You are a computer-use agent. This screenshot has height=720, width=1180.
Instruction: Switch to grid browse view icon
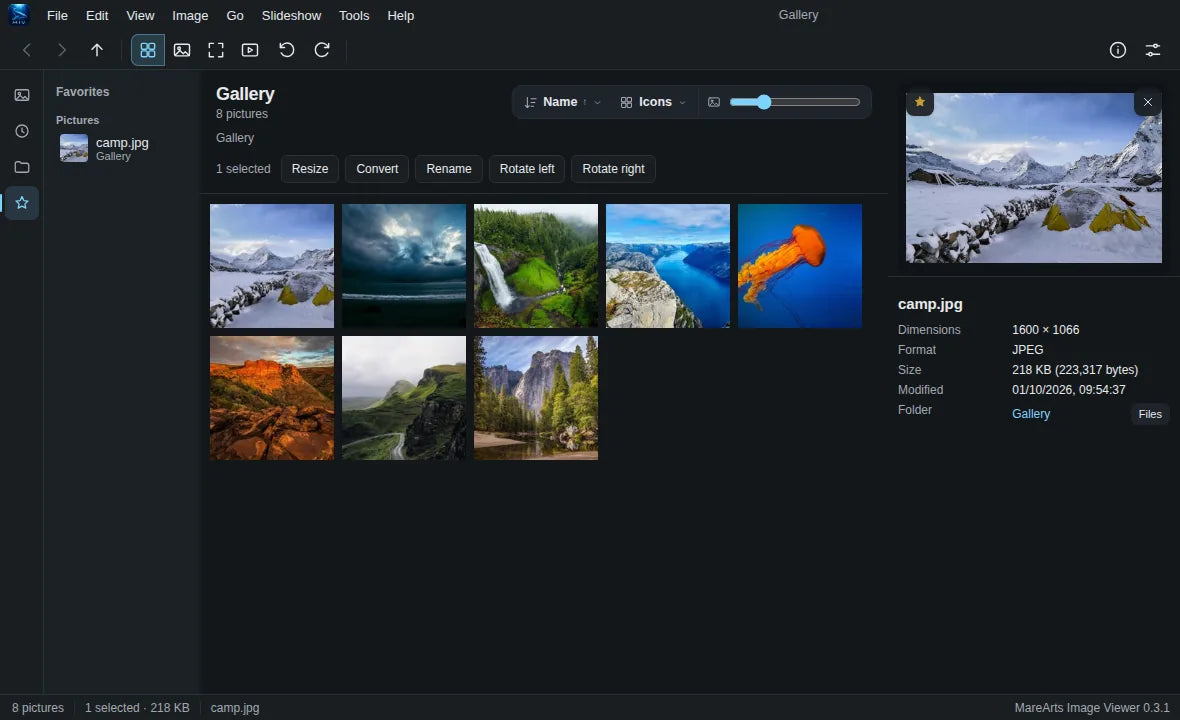tap(148, 50)
